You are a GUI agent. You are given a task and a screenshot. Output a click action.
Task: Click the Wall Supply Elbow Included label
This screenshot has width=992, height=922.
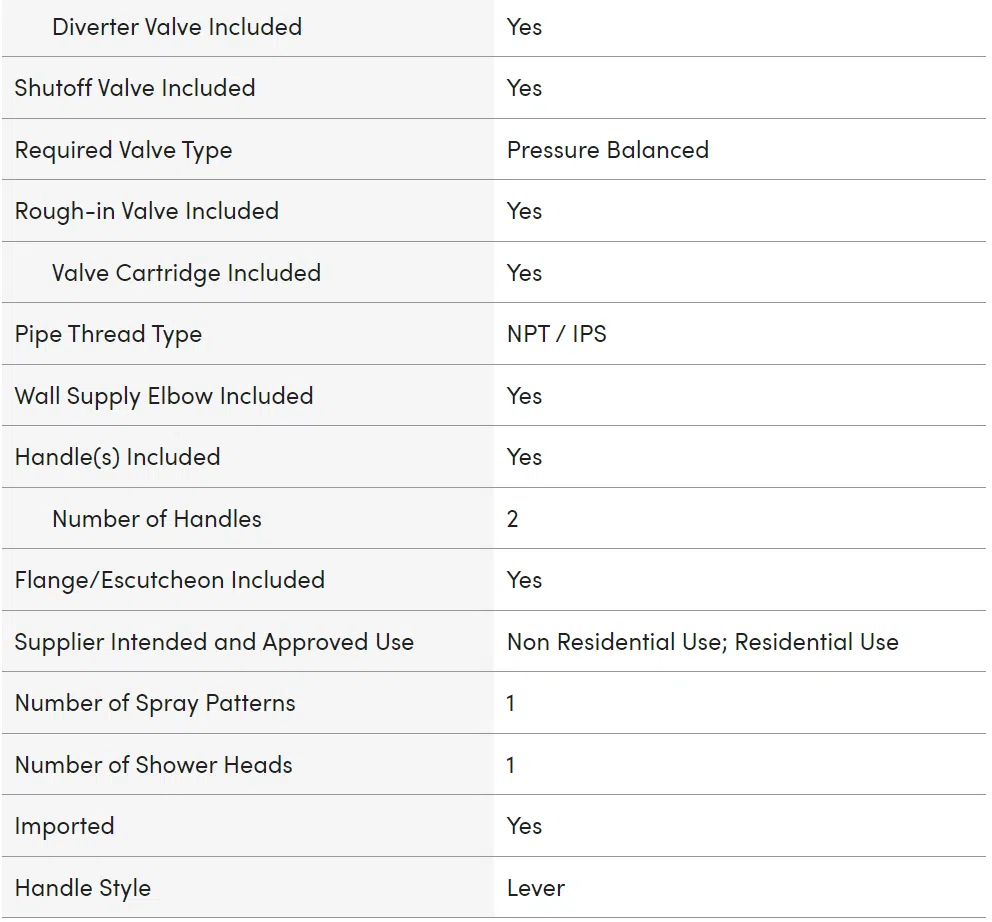(x=164, y=396)
